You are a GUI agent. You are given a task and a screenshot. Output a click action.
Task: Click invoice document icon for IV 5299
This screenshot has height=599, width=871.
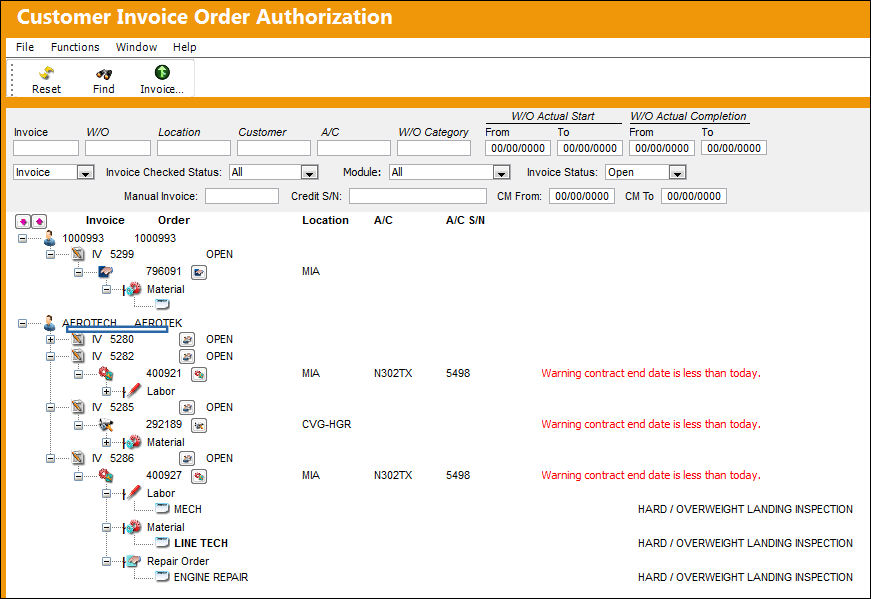(x=78, y=254)
